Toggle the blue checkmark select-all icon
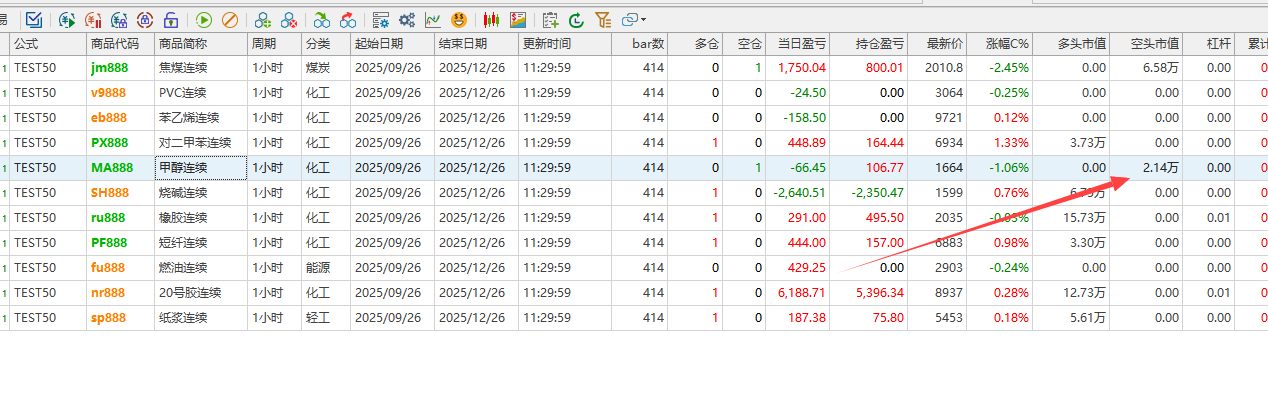 coord(34,19)
